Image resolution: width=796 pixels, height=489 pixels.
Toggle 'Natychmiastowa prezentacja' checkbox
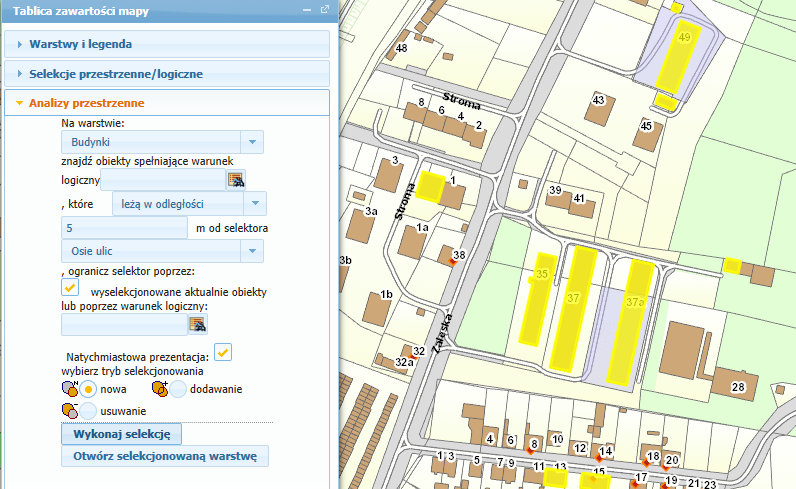[223, 352]
